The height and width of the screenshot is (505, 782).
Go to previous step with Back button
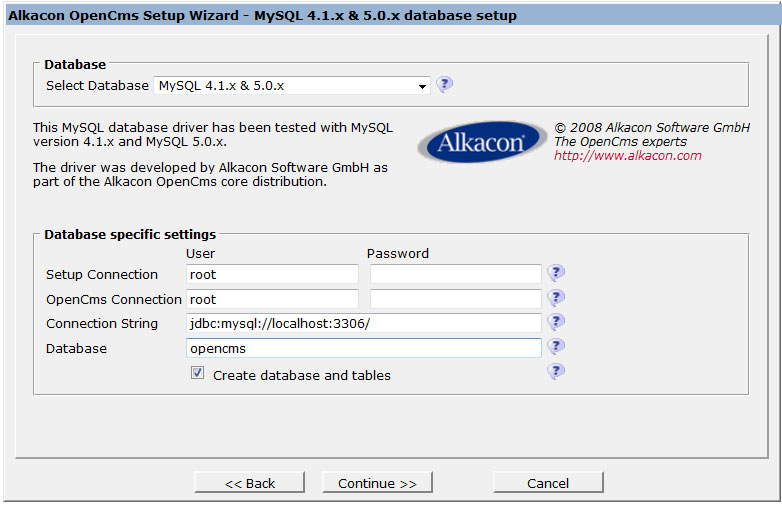coord(249,483)
